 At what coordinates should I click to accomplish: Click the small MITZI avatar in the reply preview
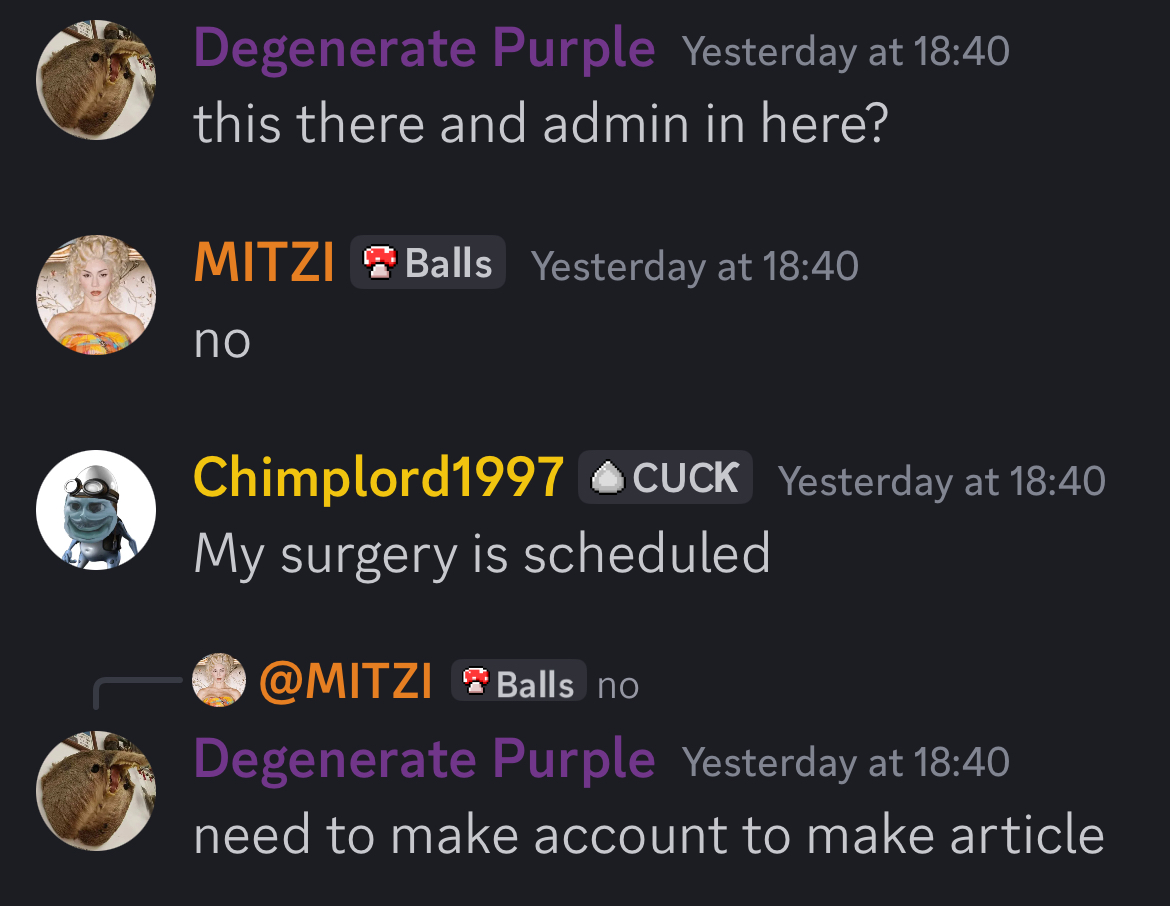[218, 680]
